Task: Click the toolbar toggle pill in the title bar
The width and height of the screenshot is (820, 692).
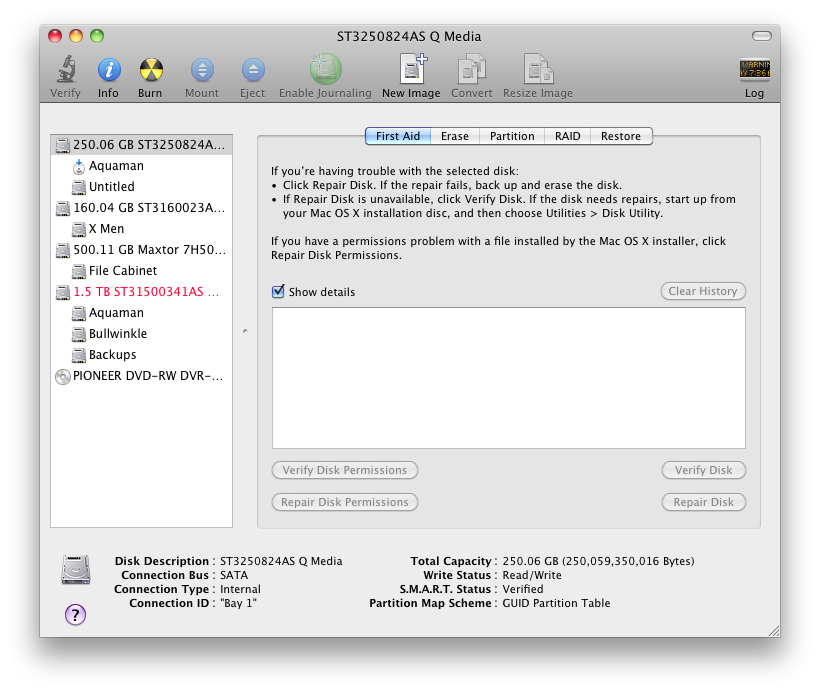Action: 761,36
